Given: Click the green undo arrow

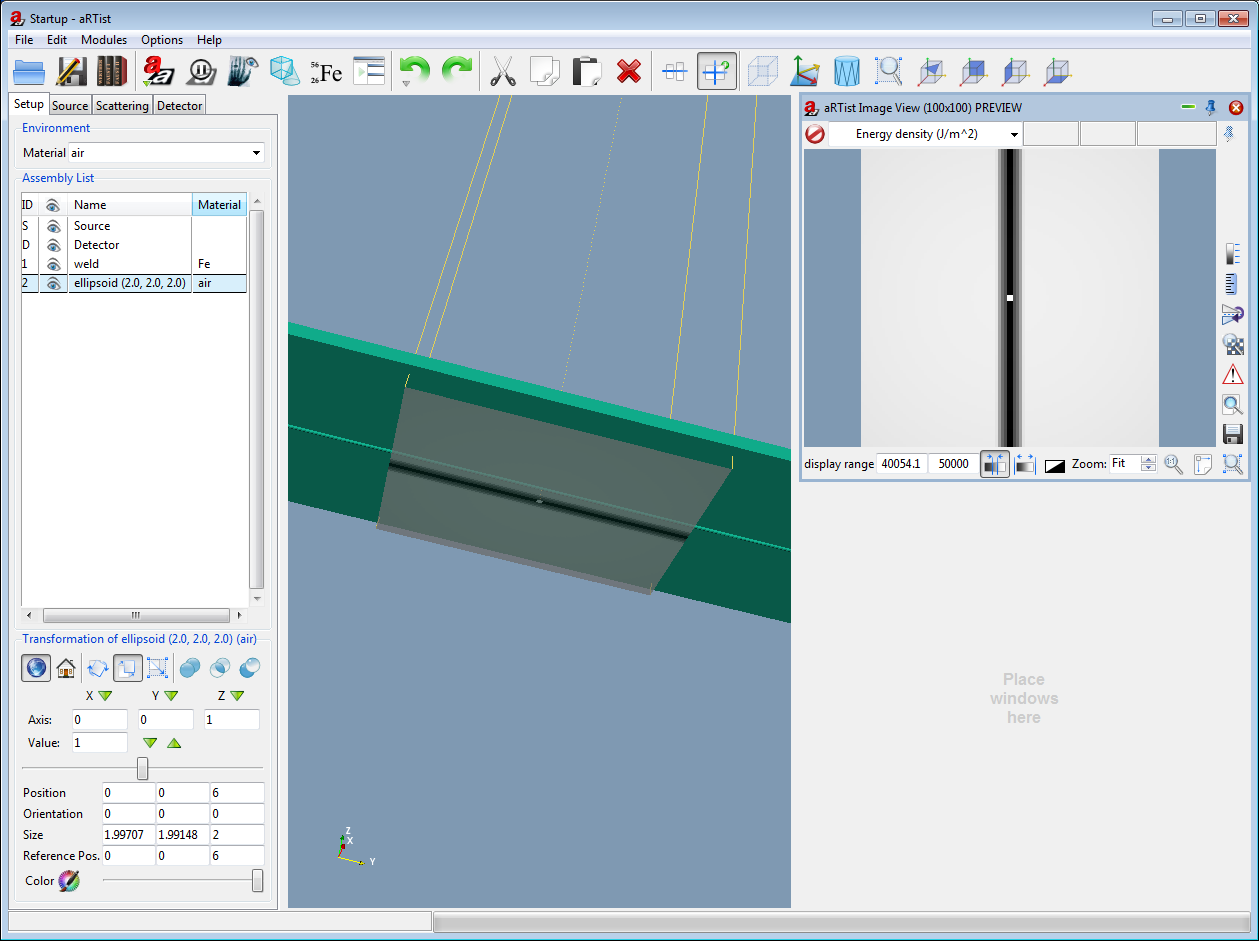Looking at the screenshot, I should click(414, 70).
